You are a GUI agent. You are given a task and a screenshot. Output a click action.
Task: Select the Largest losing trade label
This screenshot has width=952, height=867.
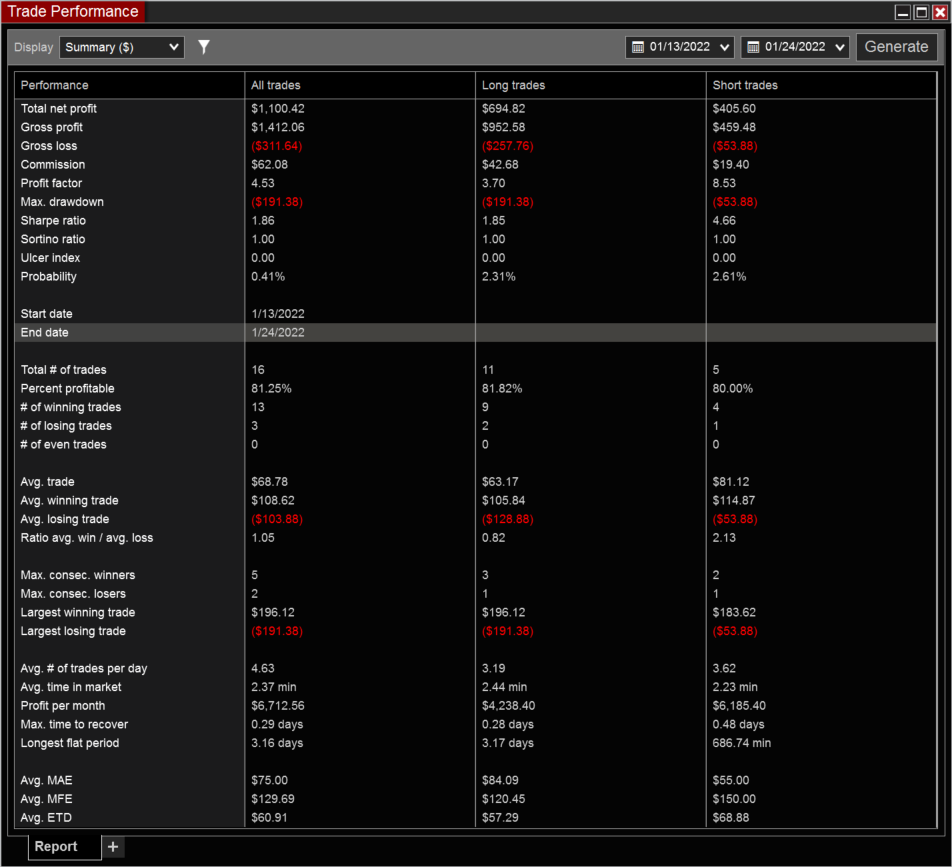pos(73,631)
